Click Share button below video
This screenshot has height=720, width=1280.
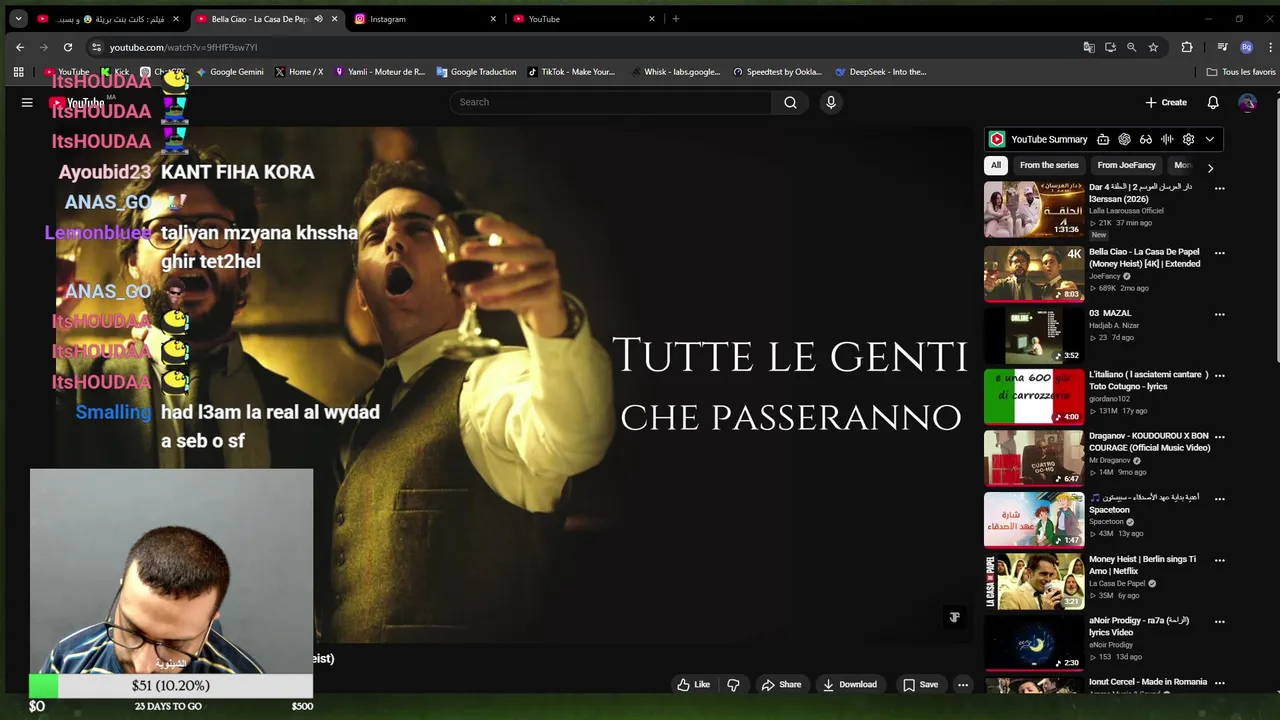click(x=781, y=685)
